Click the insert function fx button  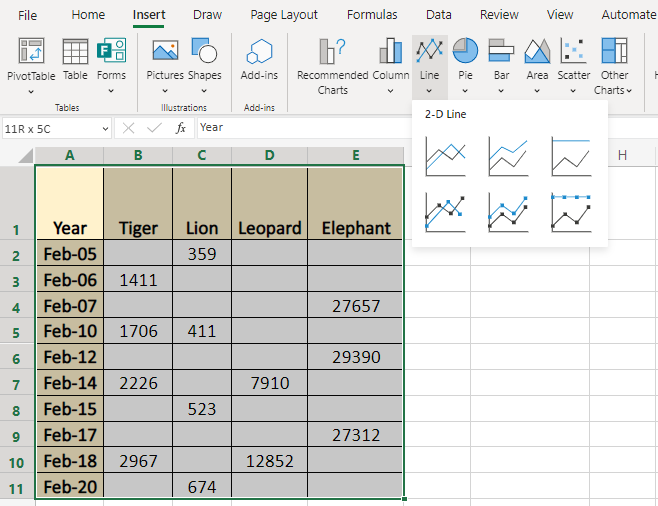pos(180,128)
